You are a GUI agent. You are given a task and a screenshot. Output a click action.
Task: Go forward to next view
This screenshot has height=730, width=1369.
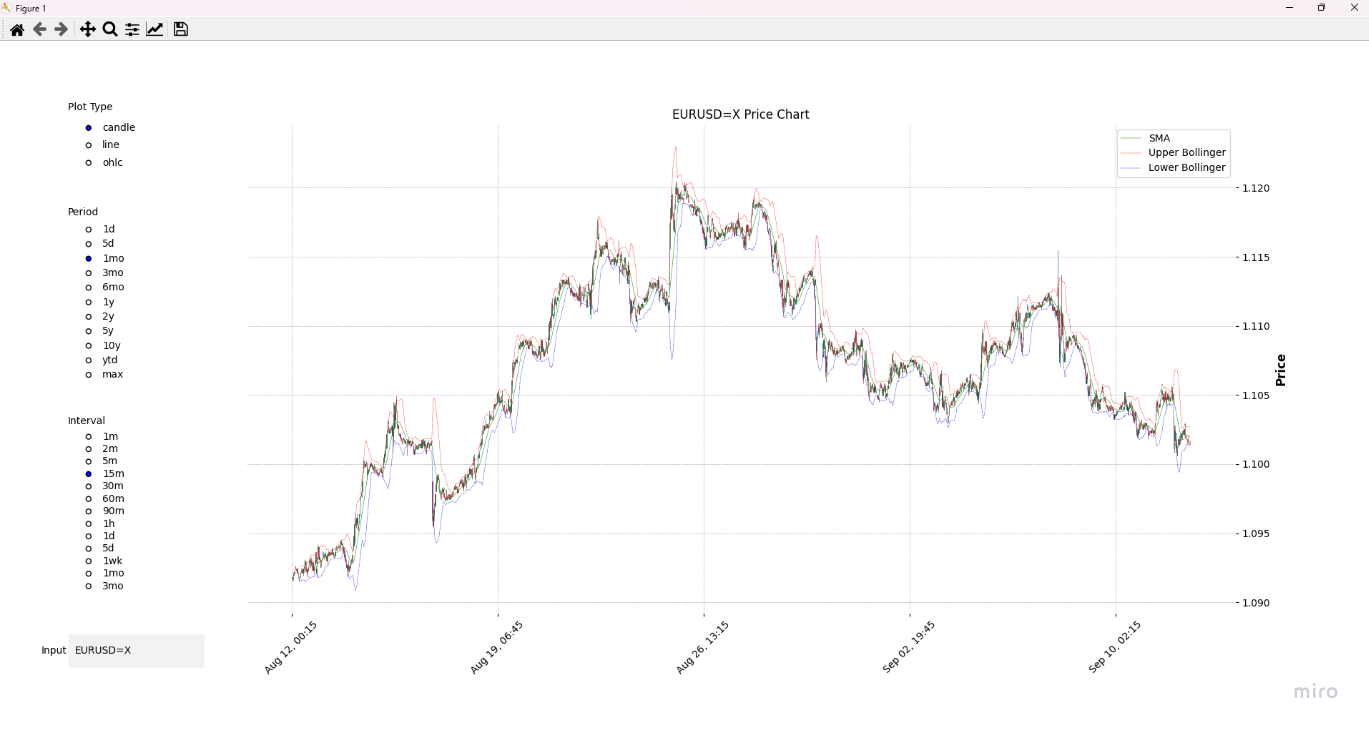60,29
